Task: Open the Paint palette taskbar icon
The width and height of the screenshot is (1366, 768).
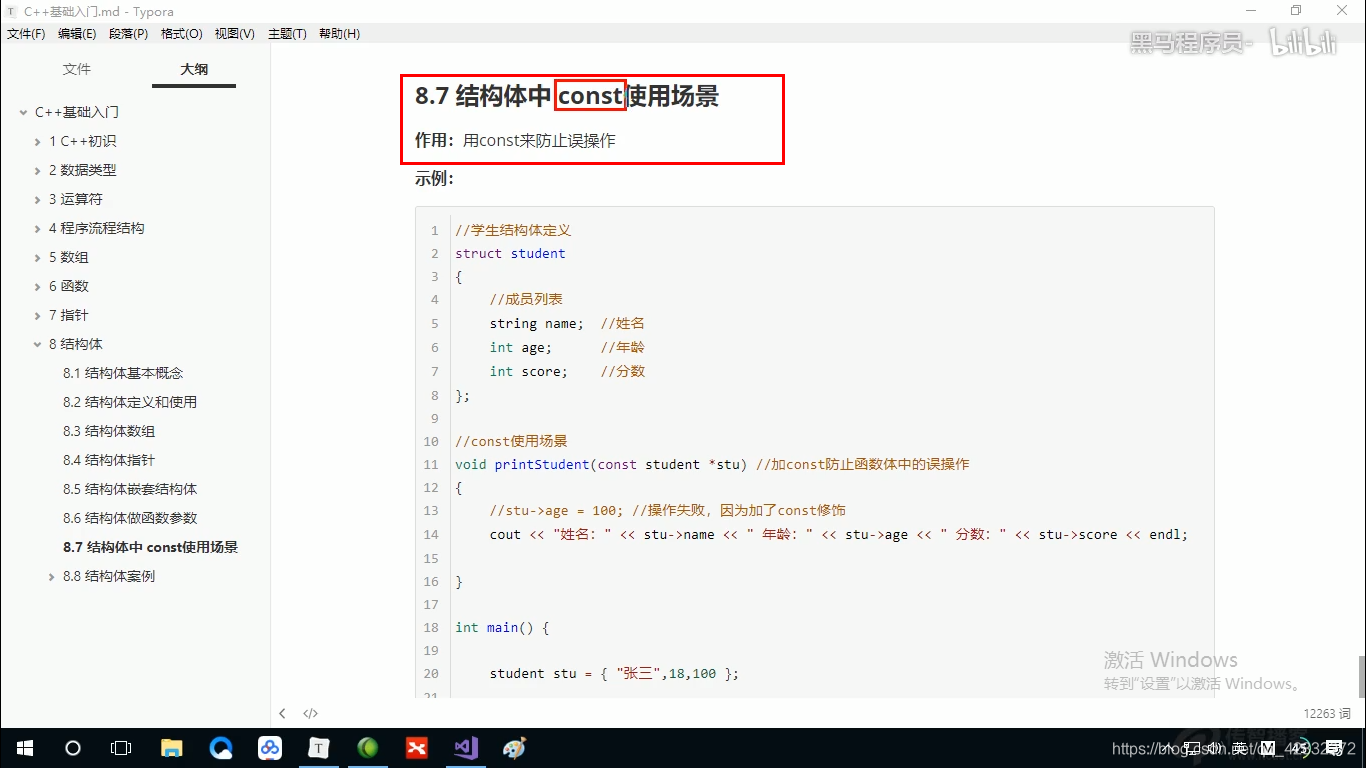Action: (x=515, y=748)
